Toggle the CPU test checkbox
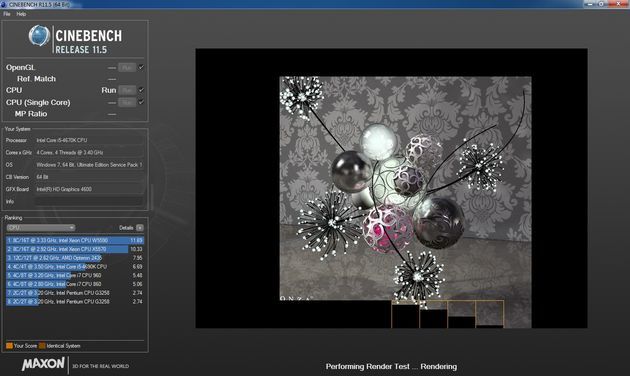This screenshot has width=630, height=376. pyautogui.click(x=141, y=90)
